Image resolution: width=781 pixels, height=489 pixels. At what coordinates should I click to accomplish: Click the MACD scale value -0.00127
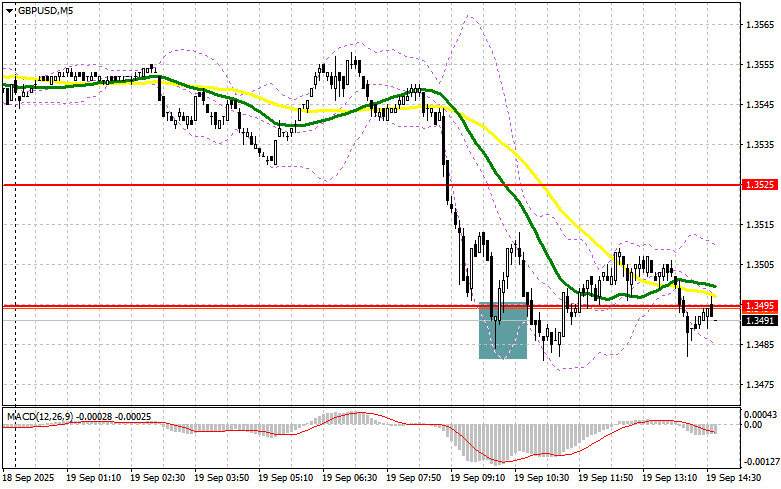pos(760,462)
